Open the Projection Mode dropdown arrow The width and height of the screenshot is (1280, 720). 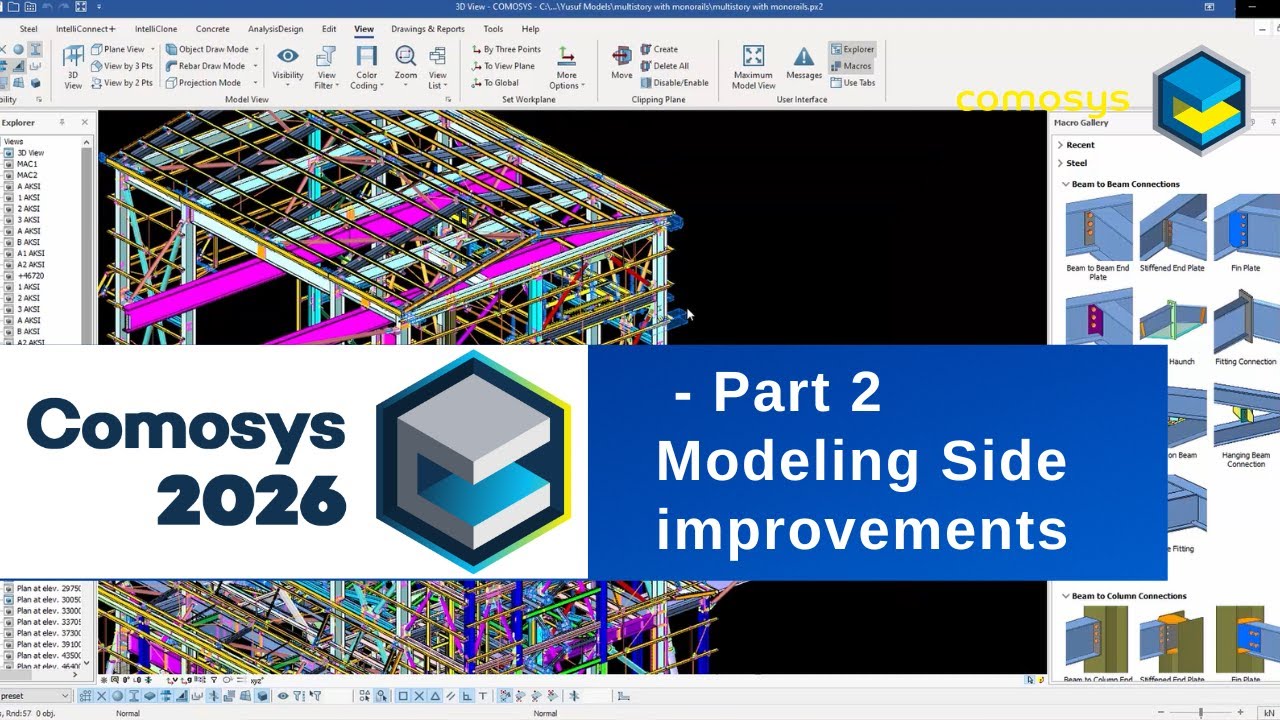(256, 83)
